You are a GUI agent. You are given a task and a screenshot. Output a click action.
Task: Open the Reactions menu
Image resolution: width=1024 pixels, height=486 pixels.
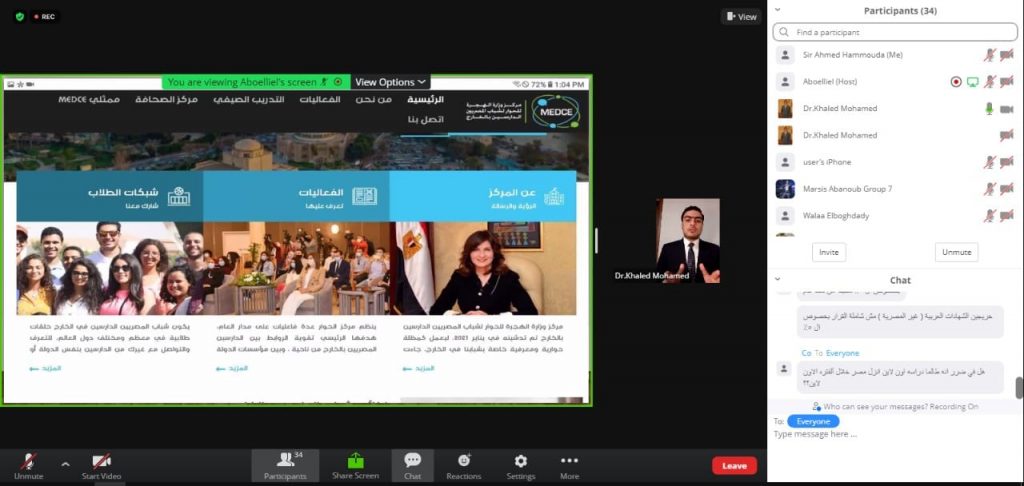coord(463,461)
